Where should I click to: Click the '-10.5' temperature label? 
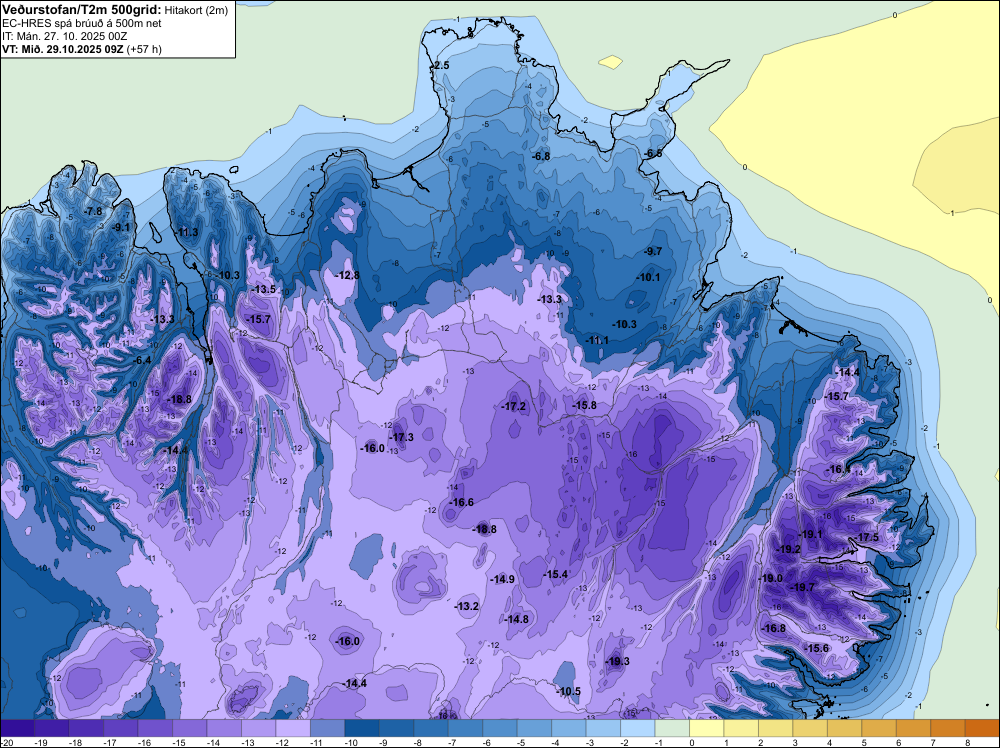(568, 691)
